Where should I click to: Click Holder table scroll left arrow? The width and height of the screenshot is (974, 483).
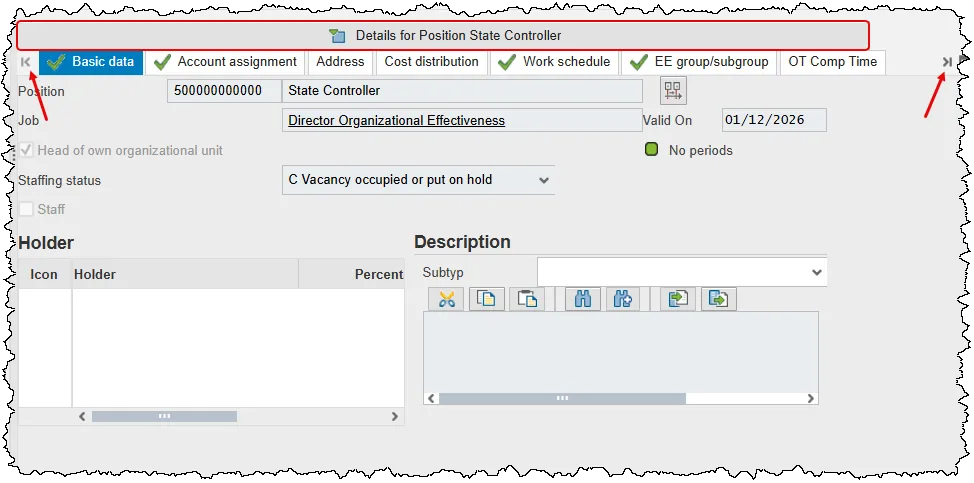tap(83, 417)
